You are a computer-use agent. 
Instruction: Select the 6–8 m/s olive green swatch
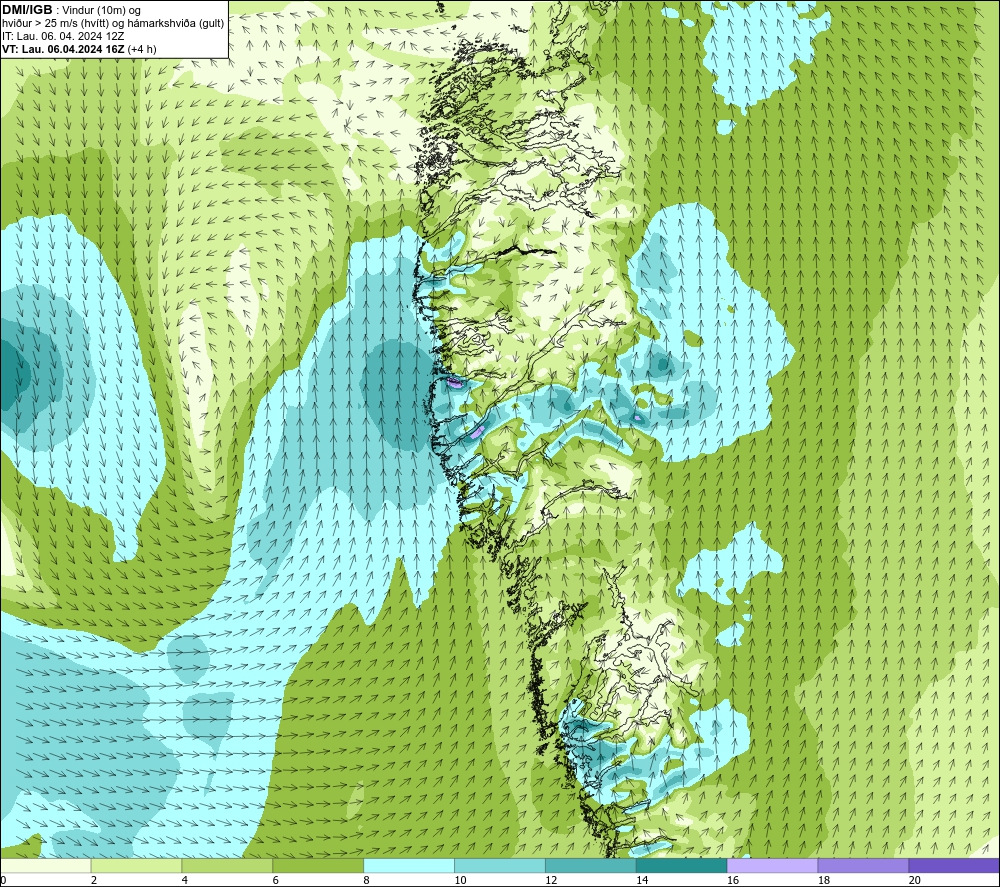(318, 865)
